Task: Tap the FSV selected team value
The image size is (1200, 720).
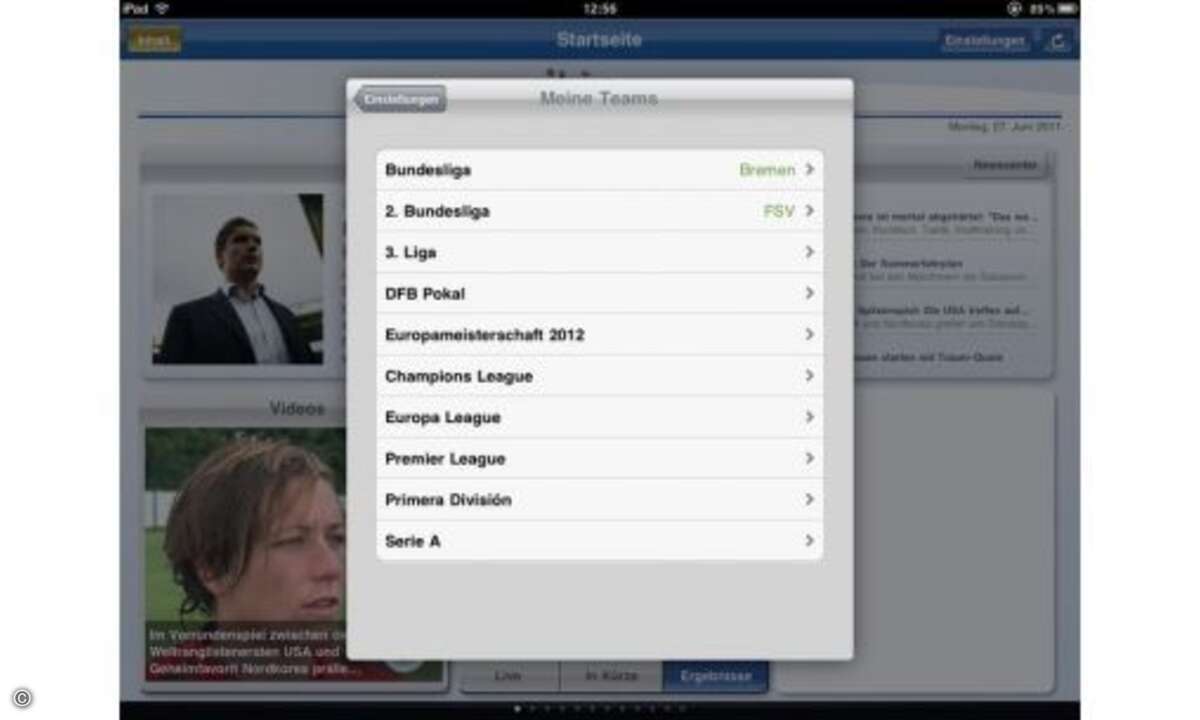Action: click(779, 211)
